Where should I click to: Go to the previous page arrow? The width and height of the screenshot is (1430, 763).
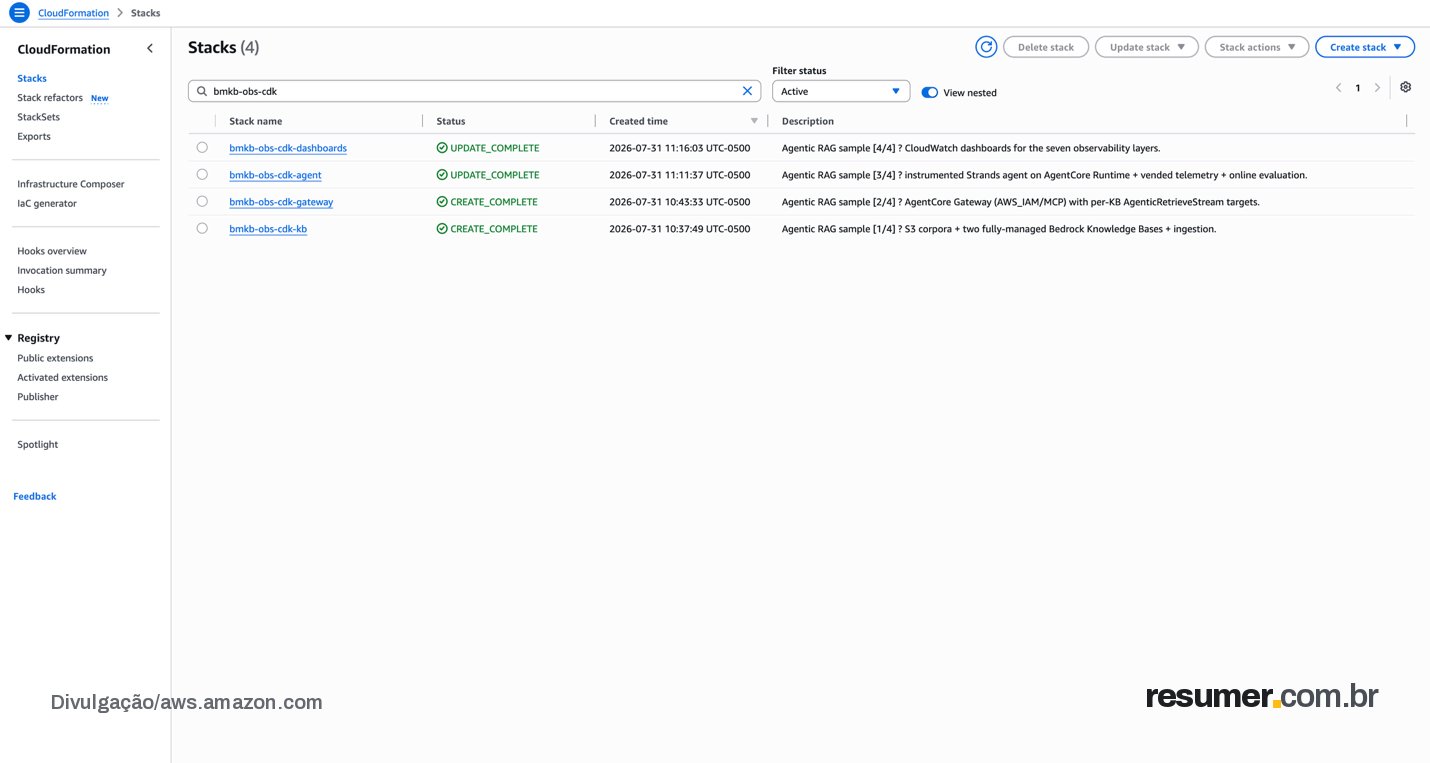1338,88
